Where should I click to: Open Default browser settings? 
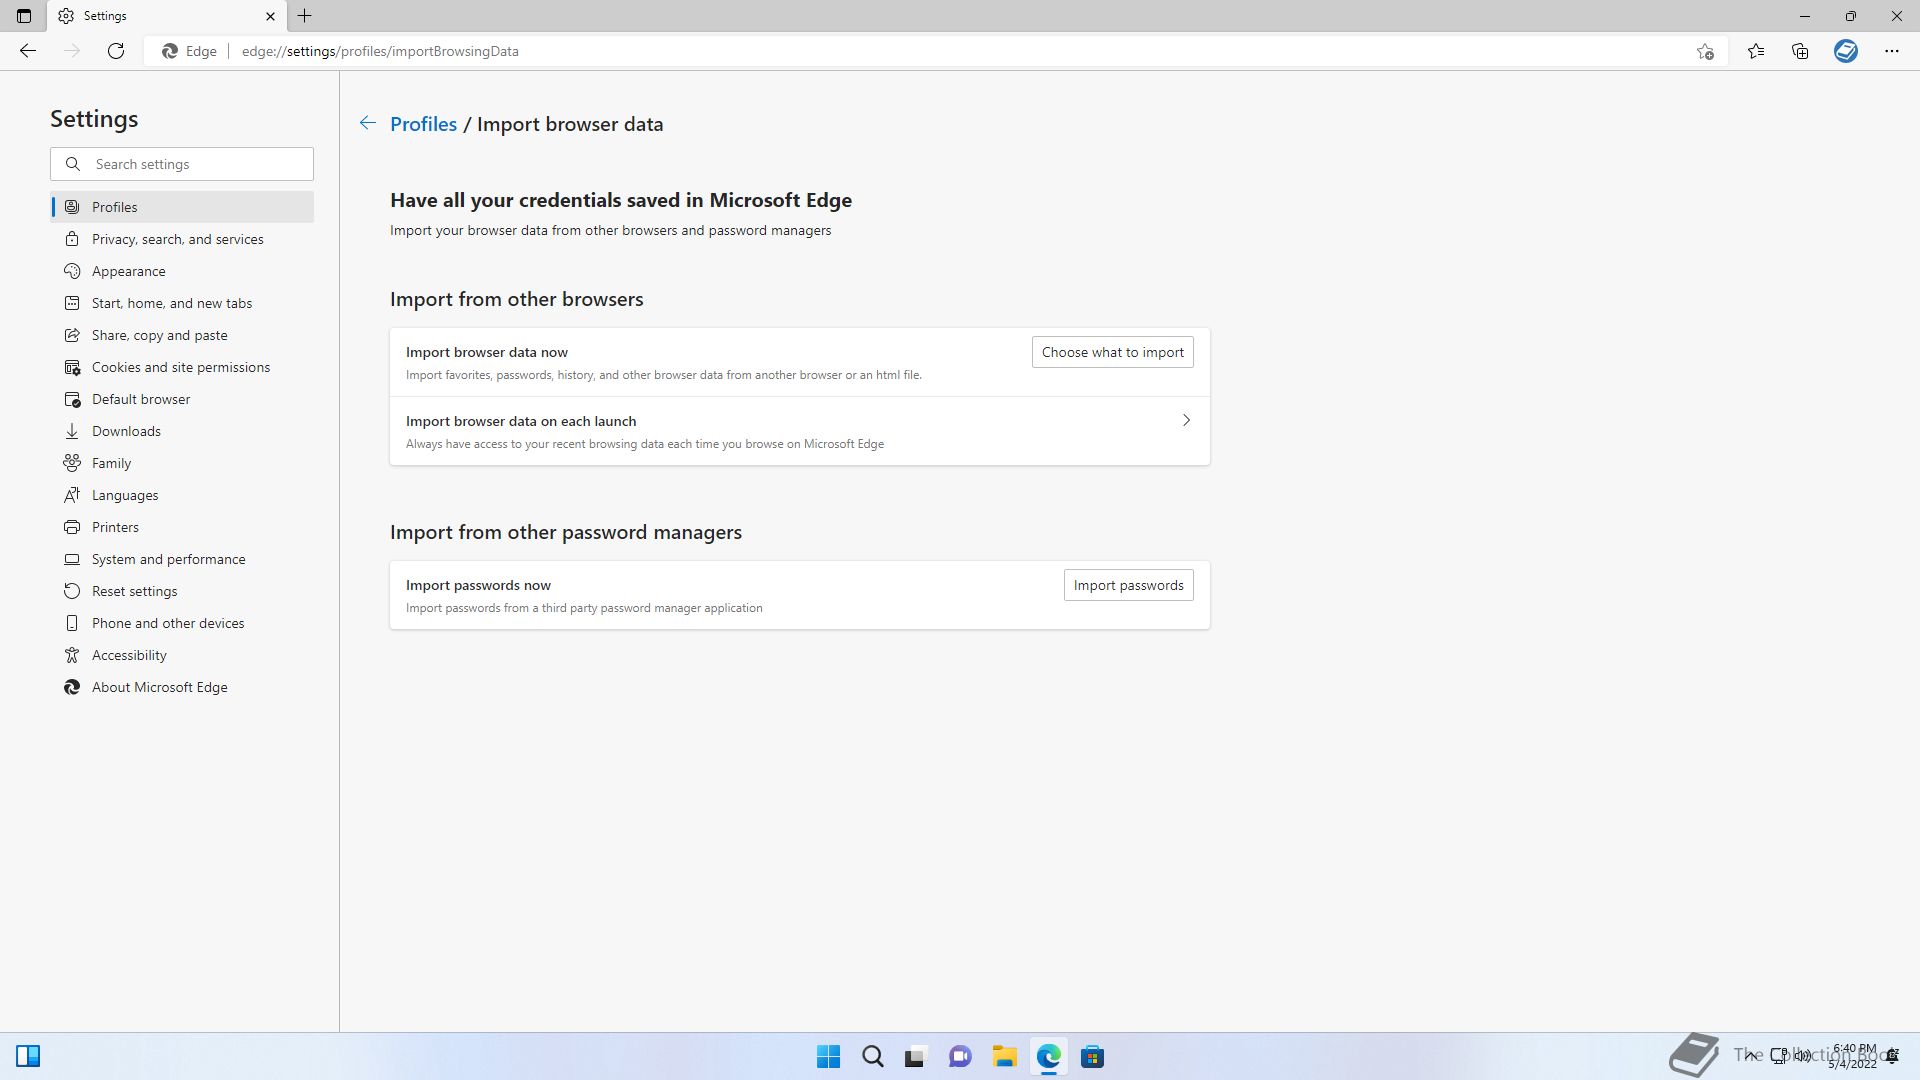pyautogui.click(x=182, y=399)
